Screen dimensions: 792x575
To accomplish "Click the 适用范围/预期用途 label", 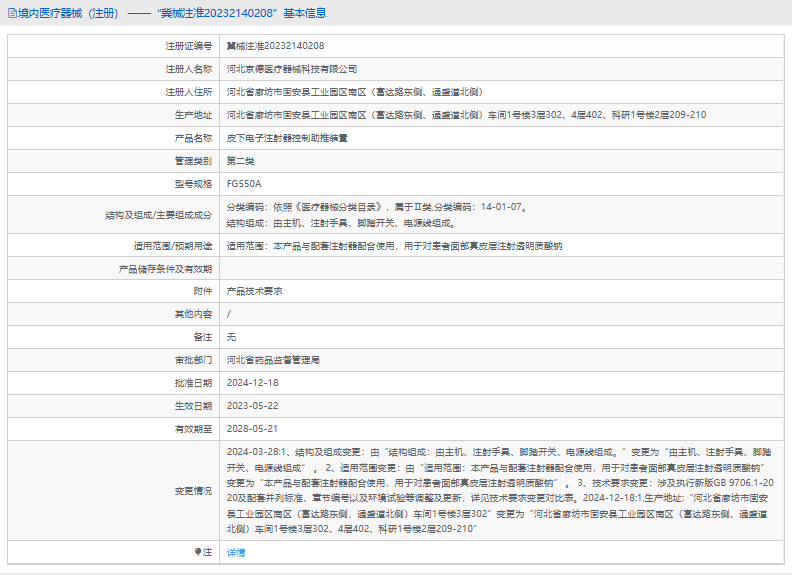I will click(173, 246).
